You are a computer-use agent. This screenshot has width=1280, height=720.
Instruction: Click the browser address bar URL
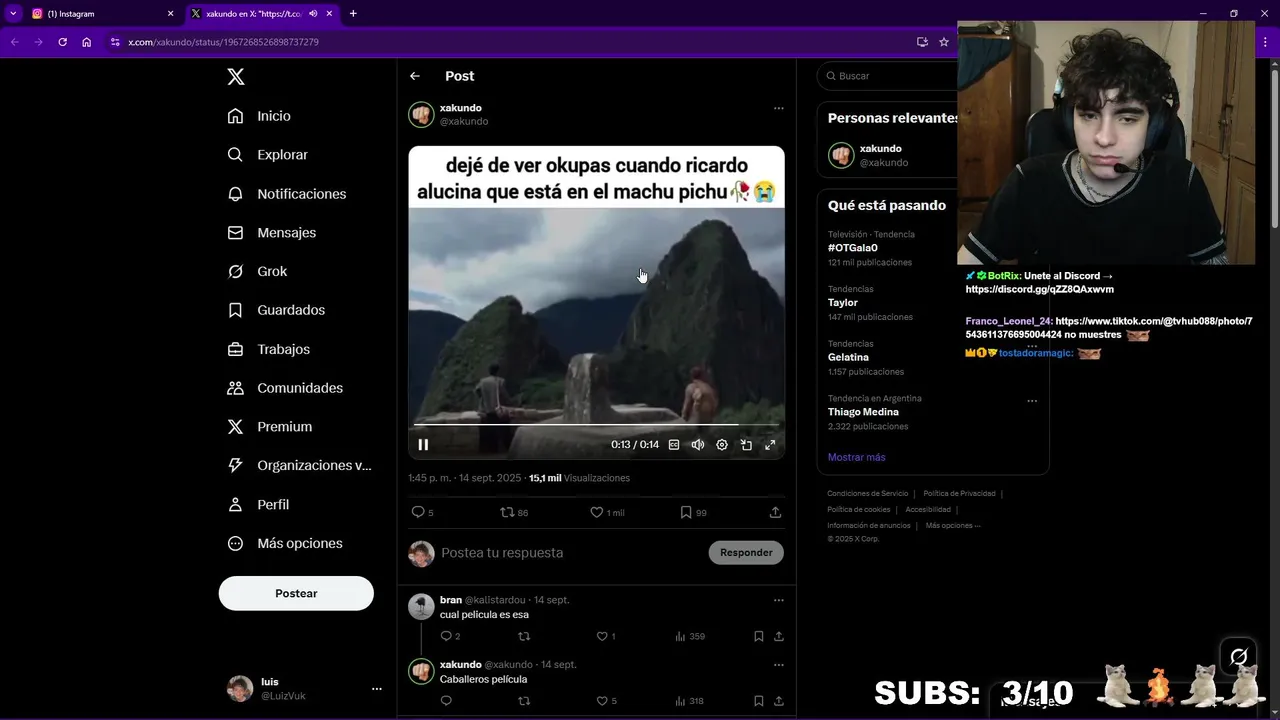(223, 42)
